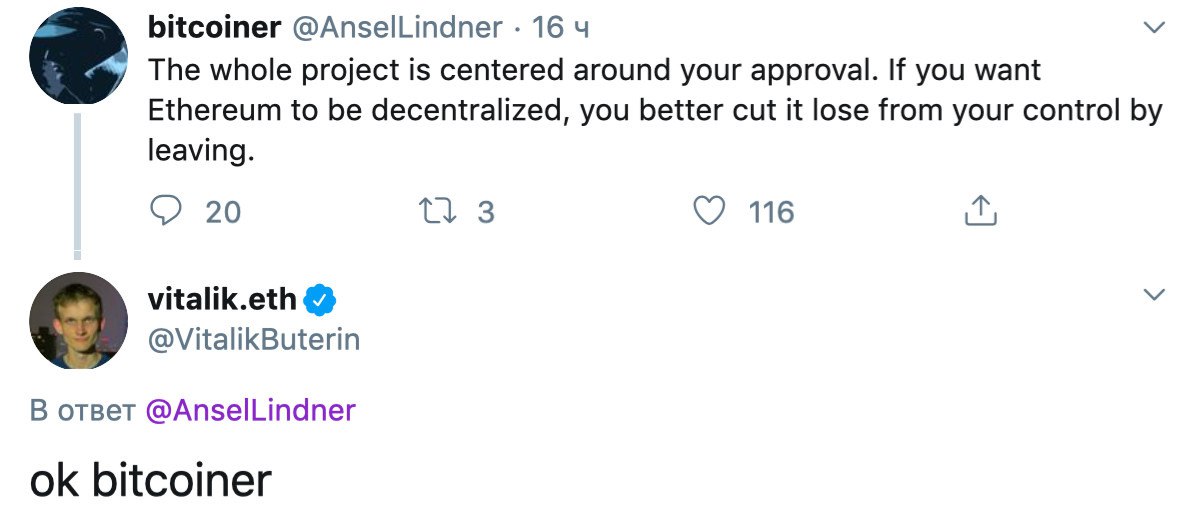Like the tweet with heart icon

pos(709,211)
